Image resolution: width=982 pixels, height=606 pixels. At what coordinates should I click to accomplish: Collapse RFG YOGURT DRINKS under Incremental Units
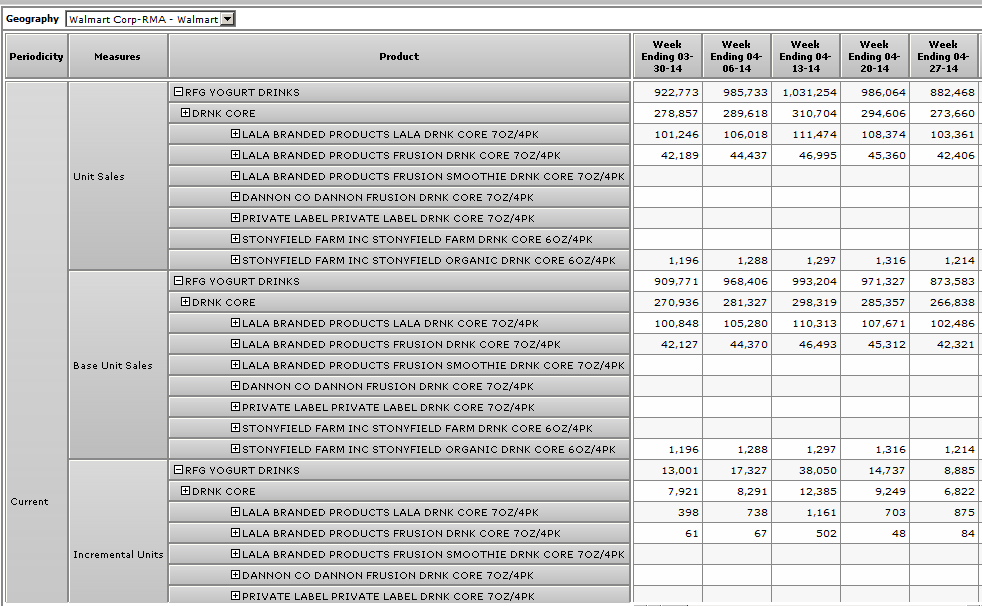pyautogui.click(x=179, y=470)
